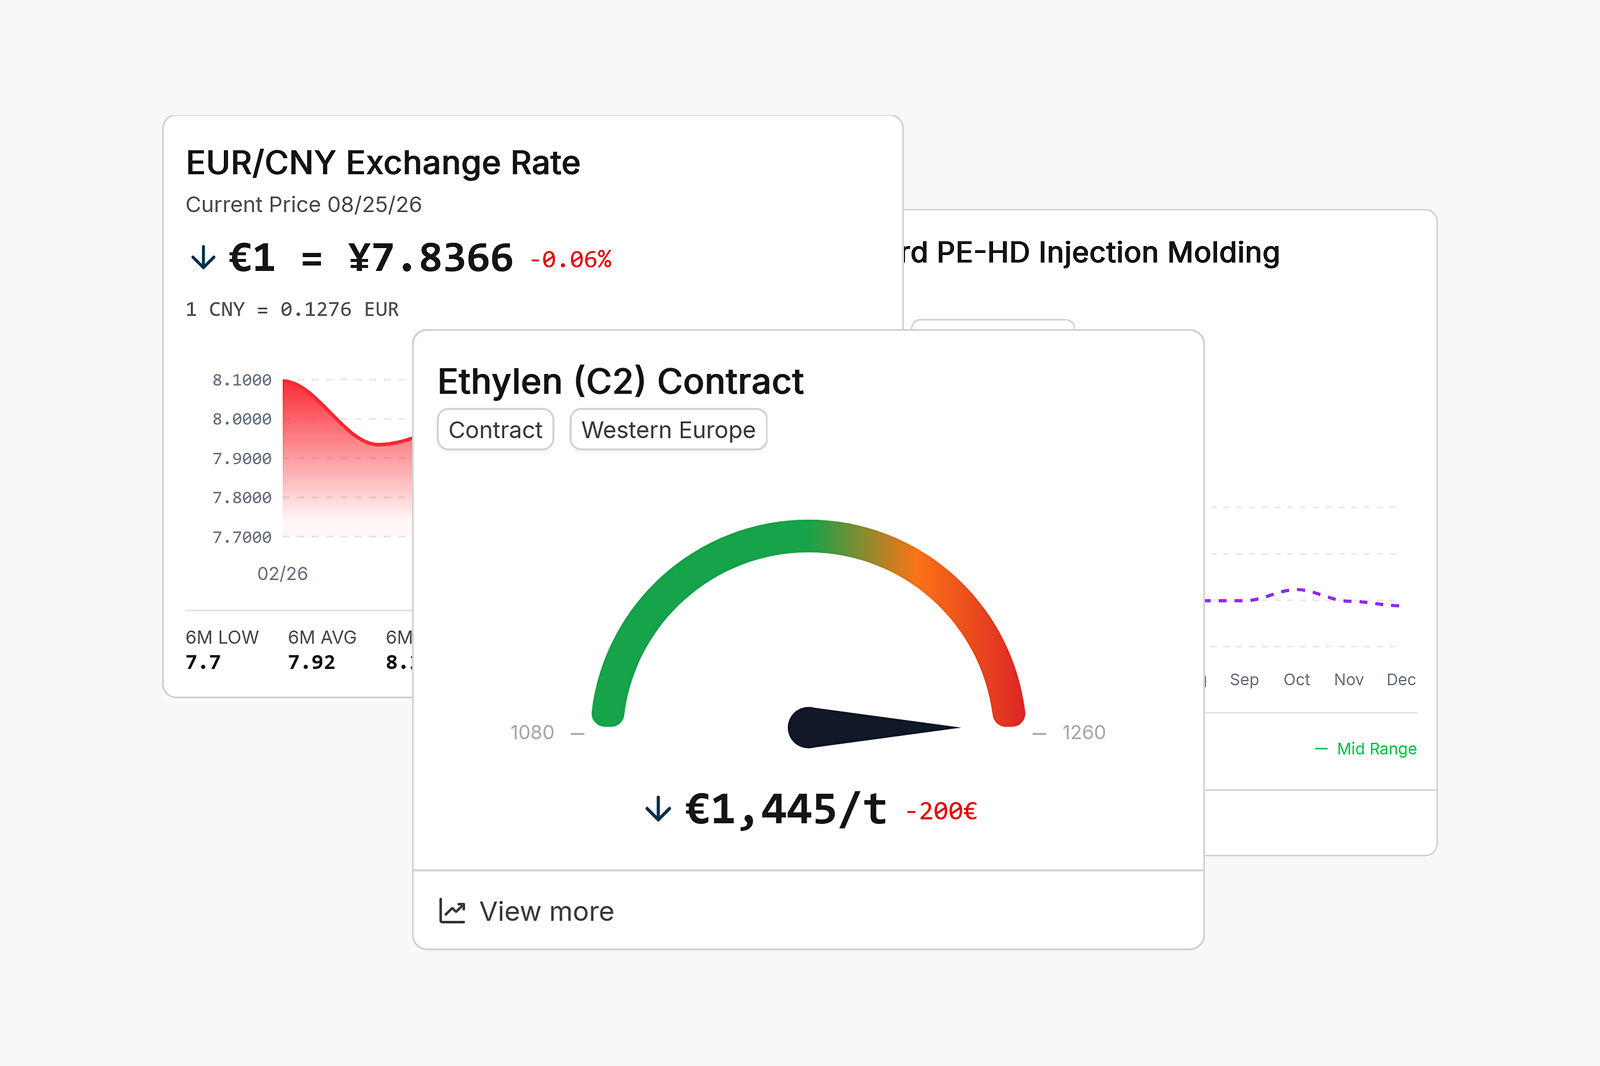The width and height of the screenshot is (1600, 1066).
Task: Click the down arrow beside €1,445/t
Action: 658,809
